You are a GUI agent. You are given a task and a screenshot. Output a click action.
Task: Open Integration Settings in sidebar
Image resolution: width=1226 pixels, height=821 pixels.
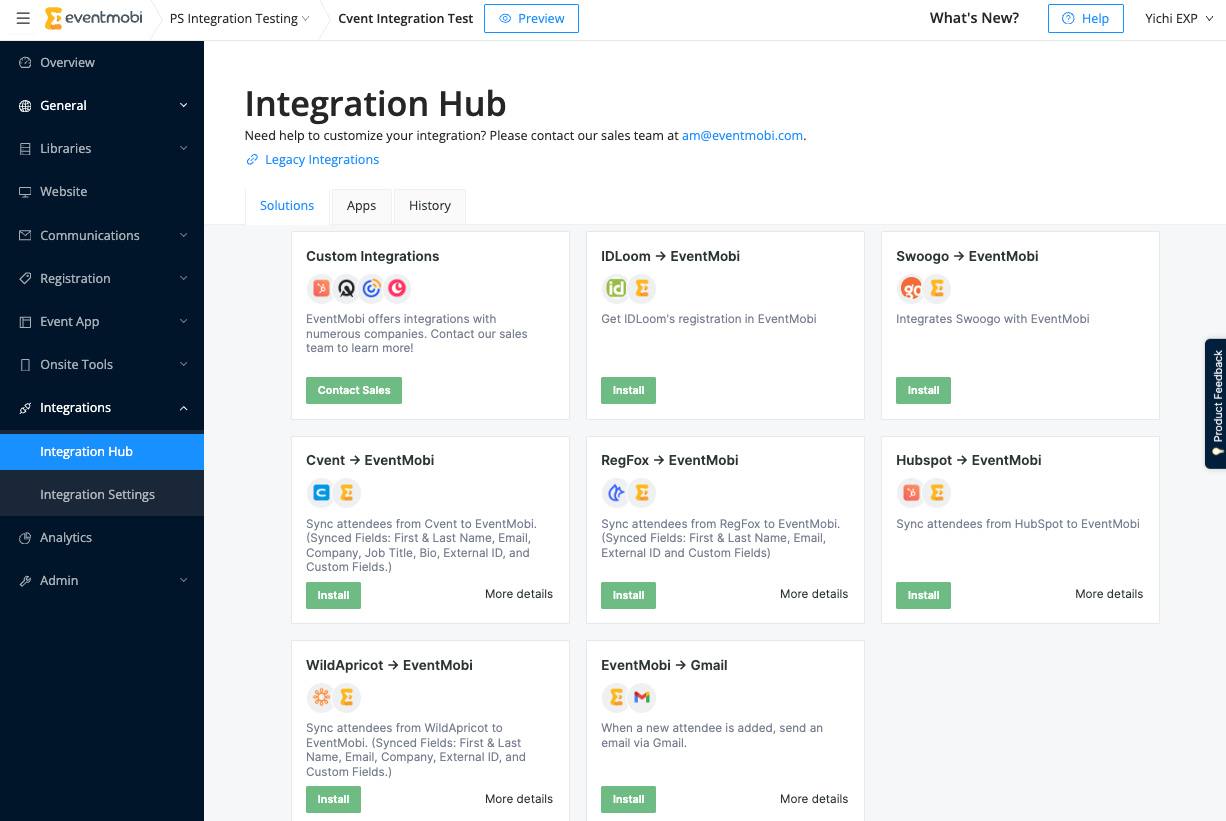pos(97,494)
